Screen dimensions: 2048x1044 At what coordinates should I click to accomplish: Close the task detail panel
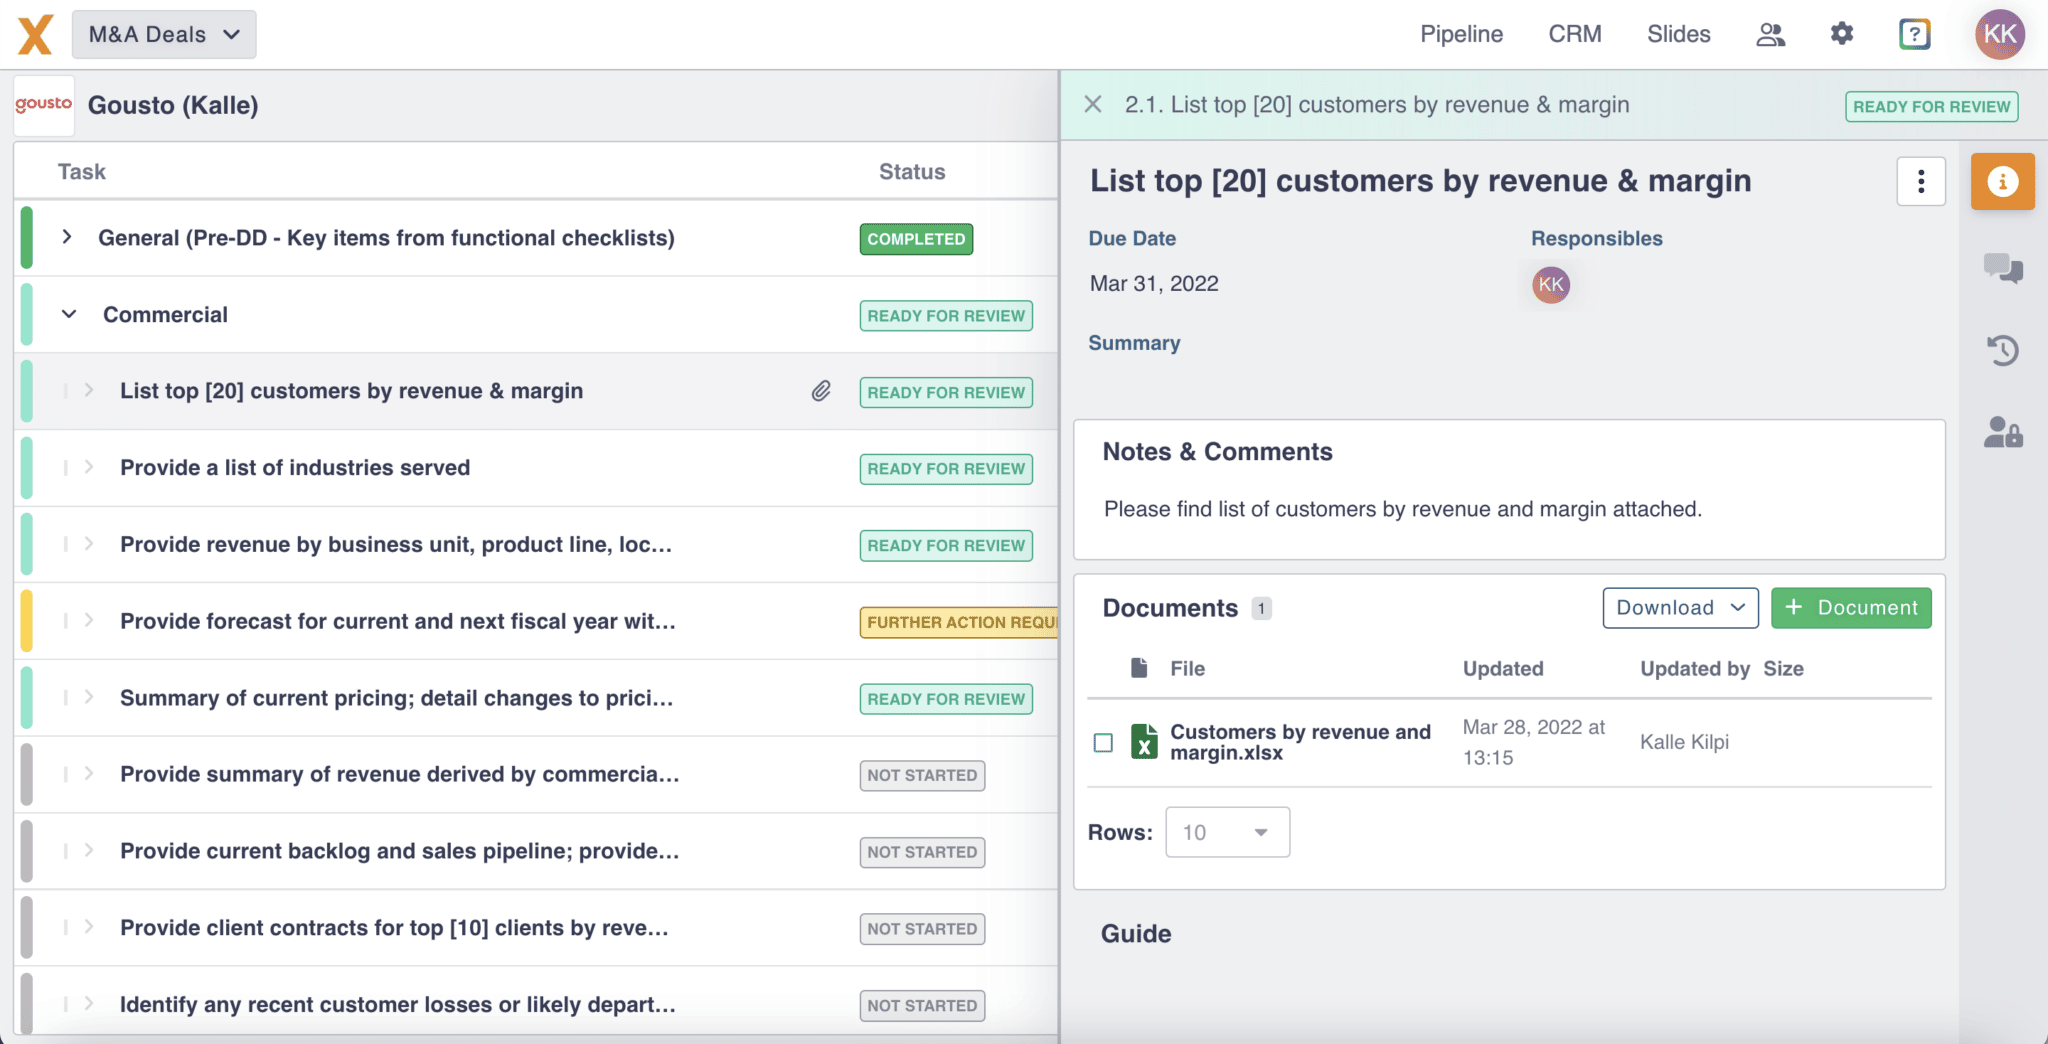(x=1093, y=104)
